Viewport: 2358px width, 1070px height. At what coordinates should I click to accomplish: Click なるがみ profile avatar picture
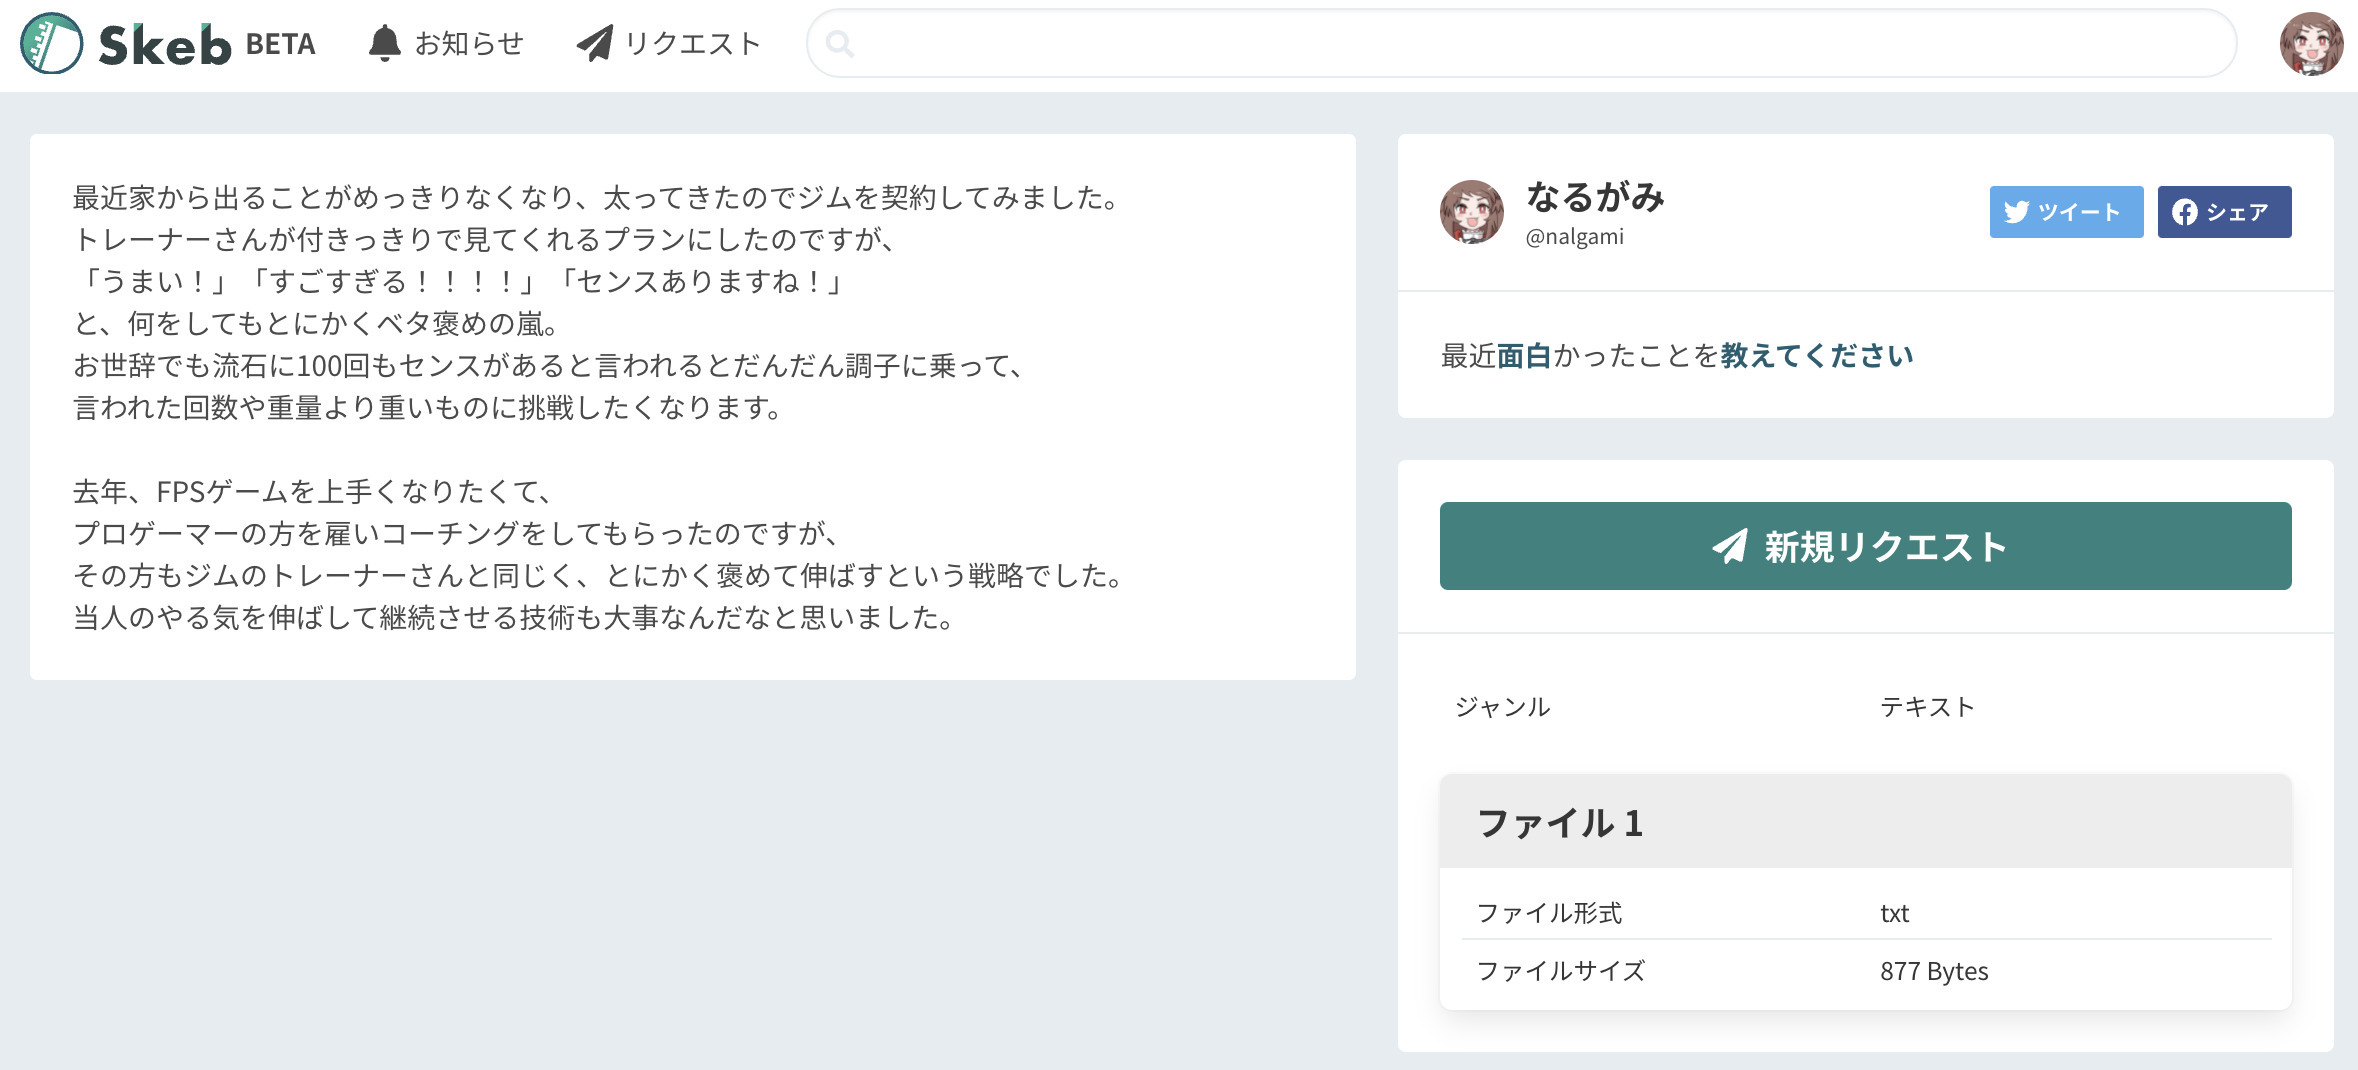(x=1471, y=212)
